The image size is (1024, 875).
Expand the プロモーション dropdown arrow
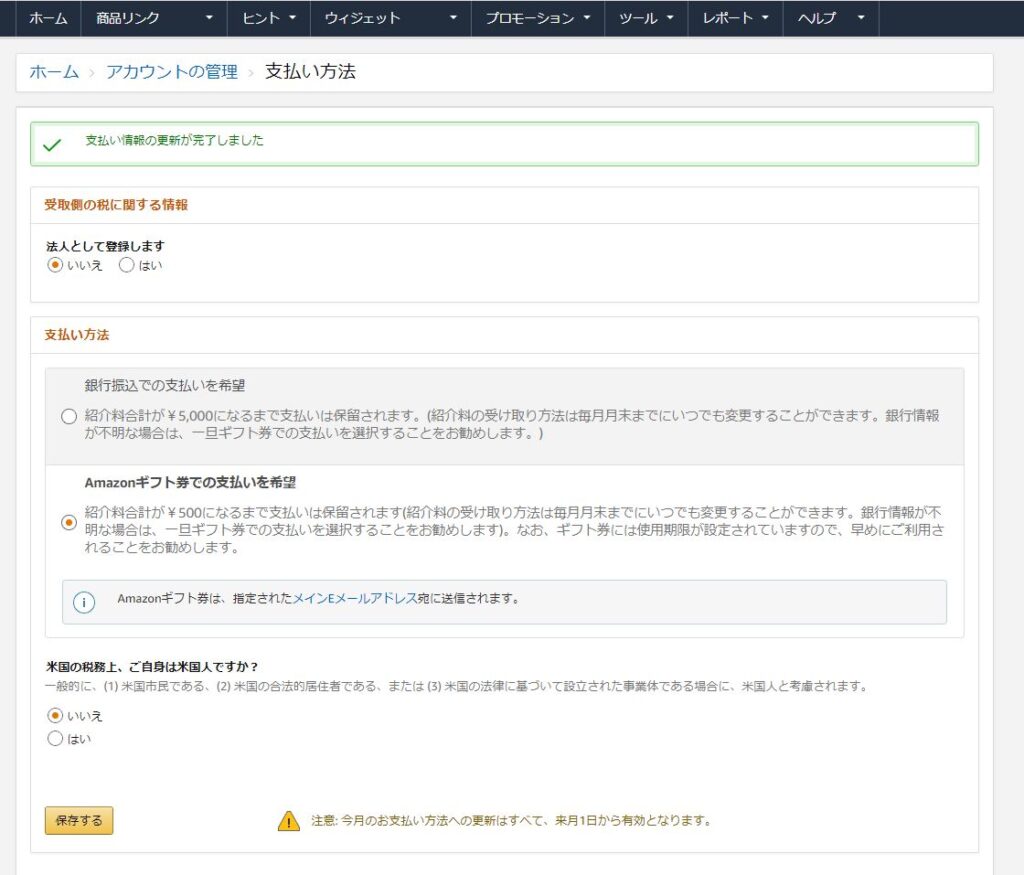pos(586,18)
